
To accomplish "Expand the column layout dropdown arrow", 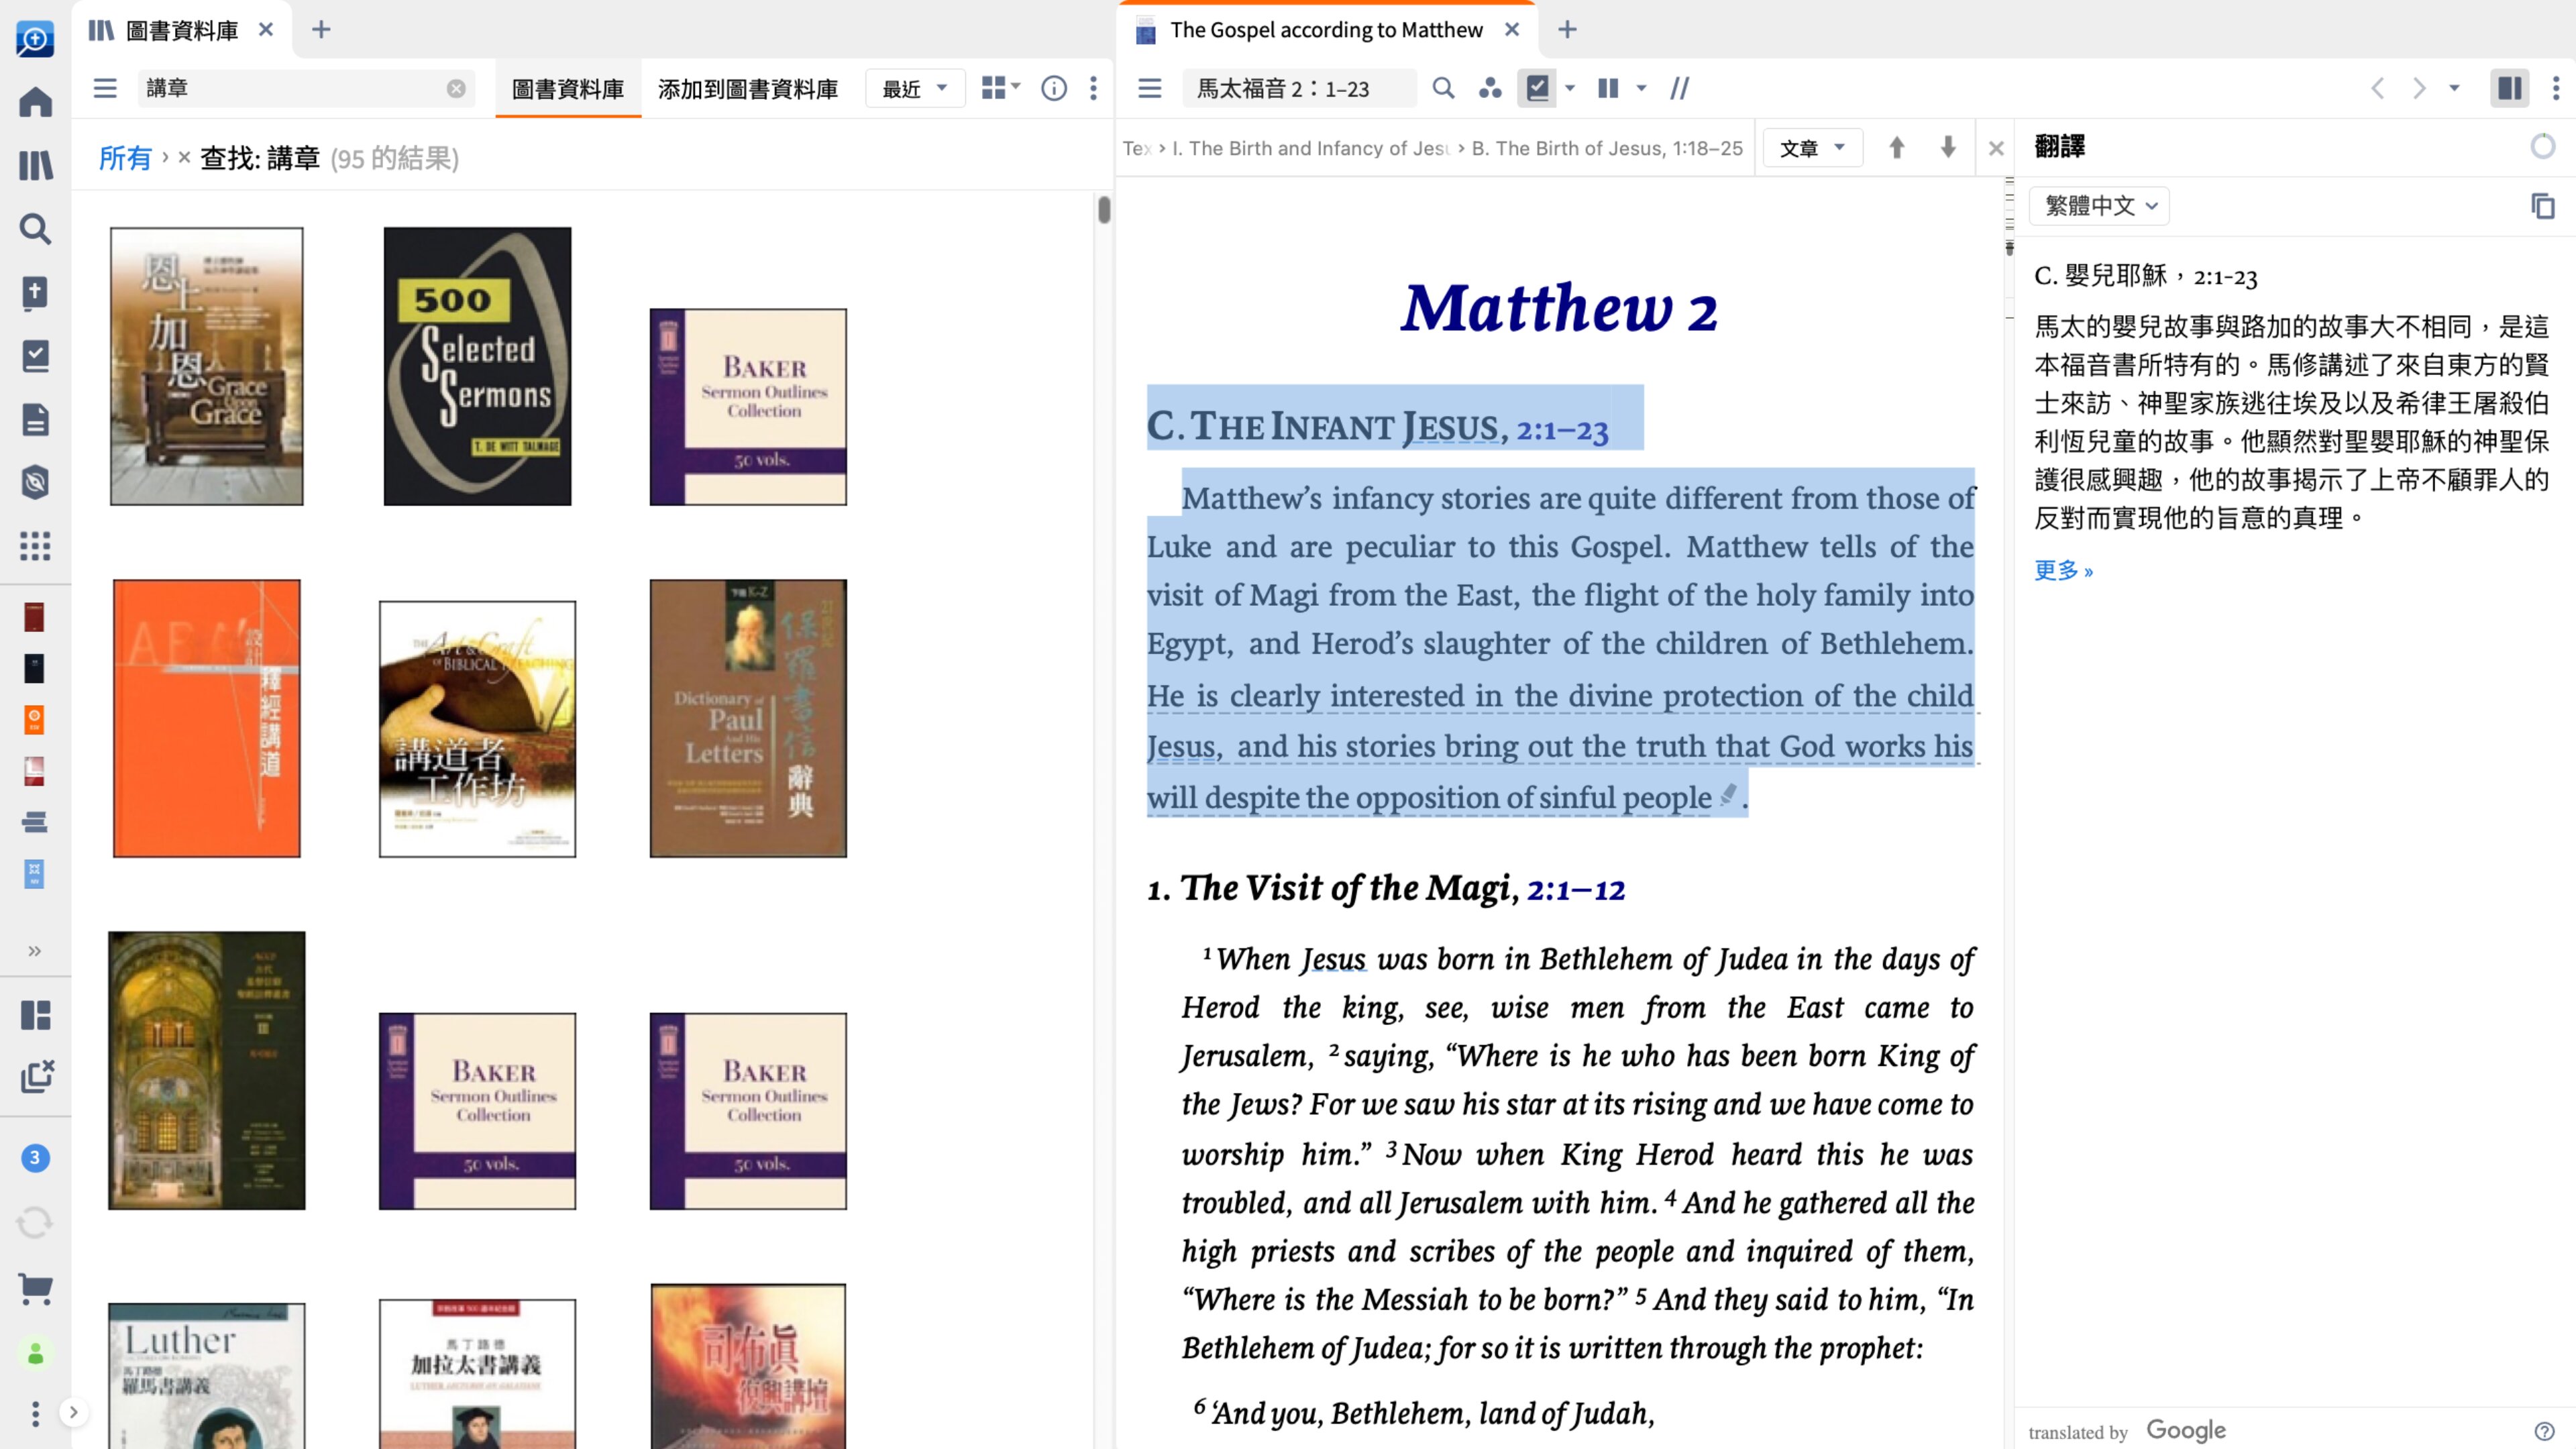I will point(1641,88).
